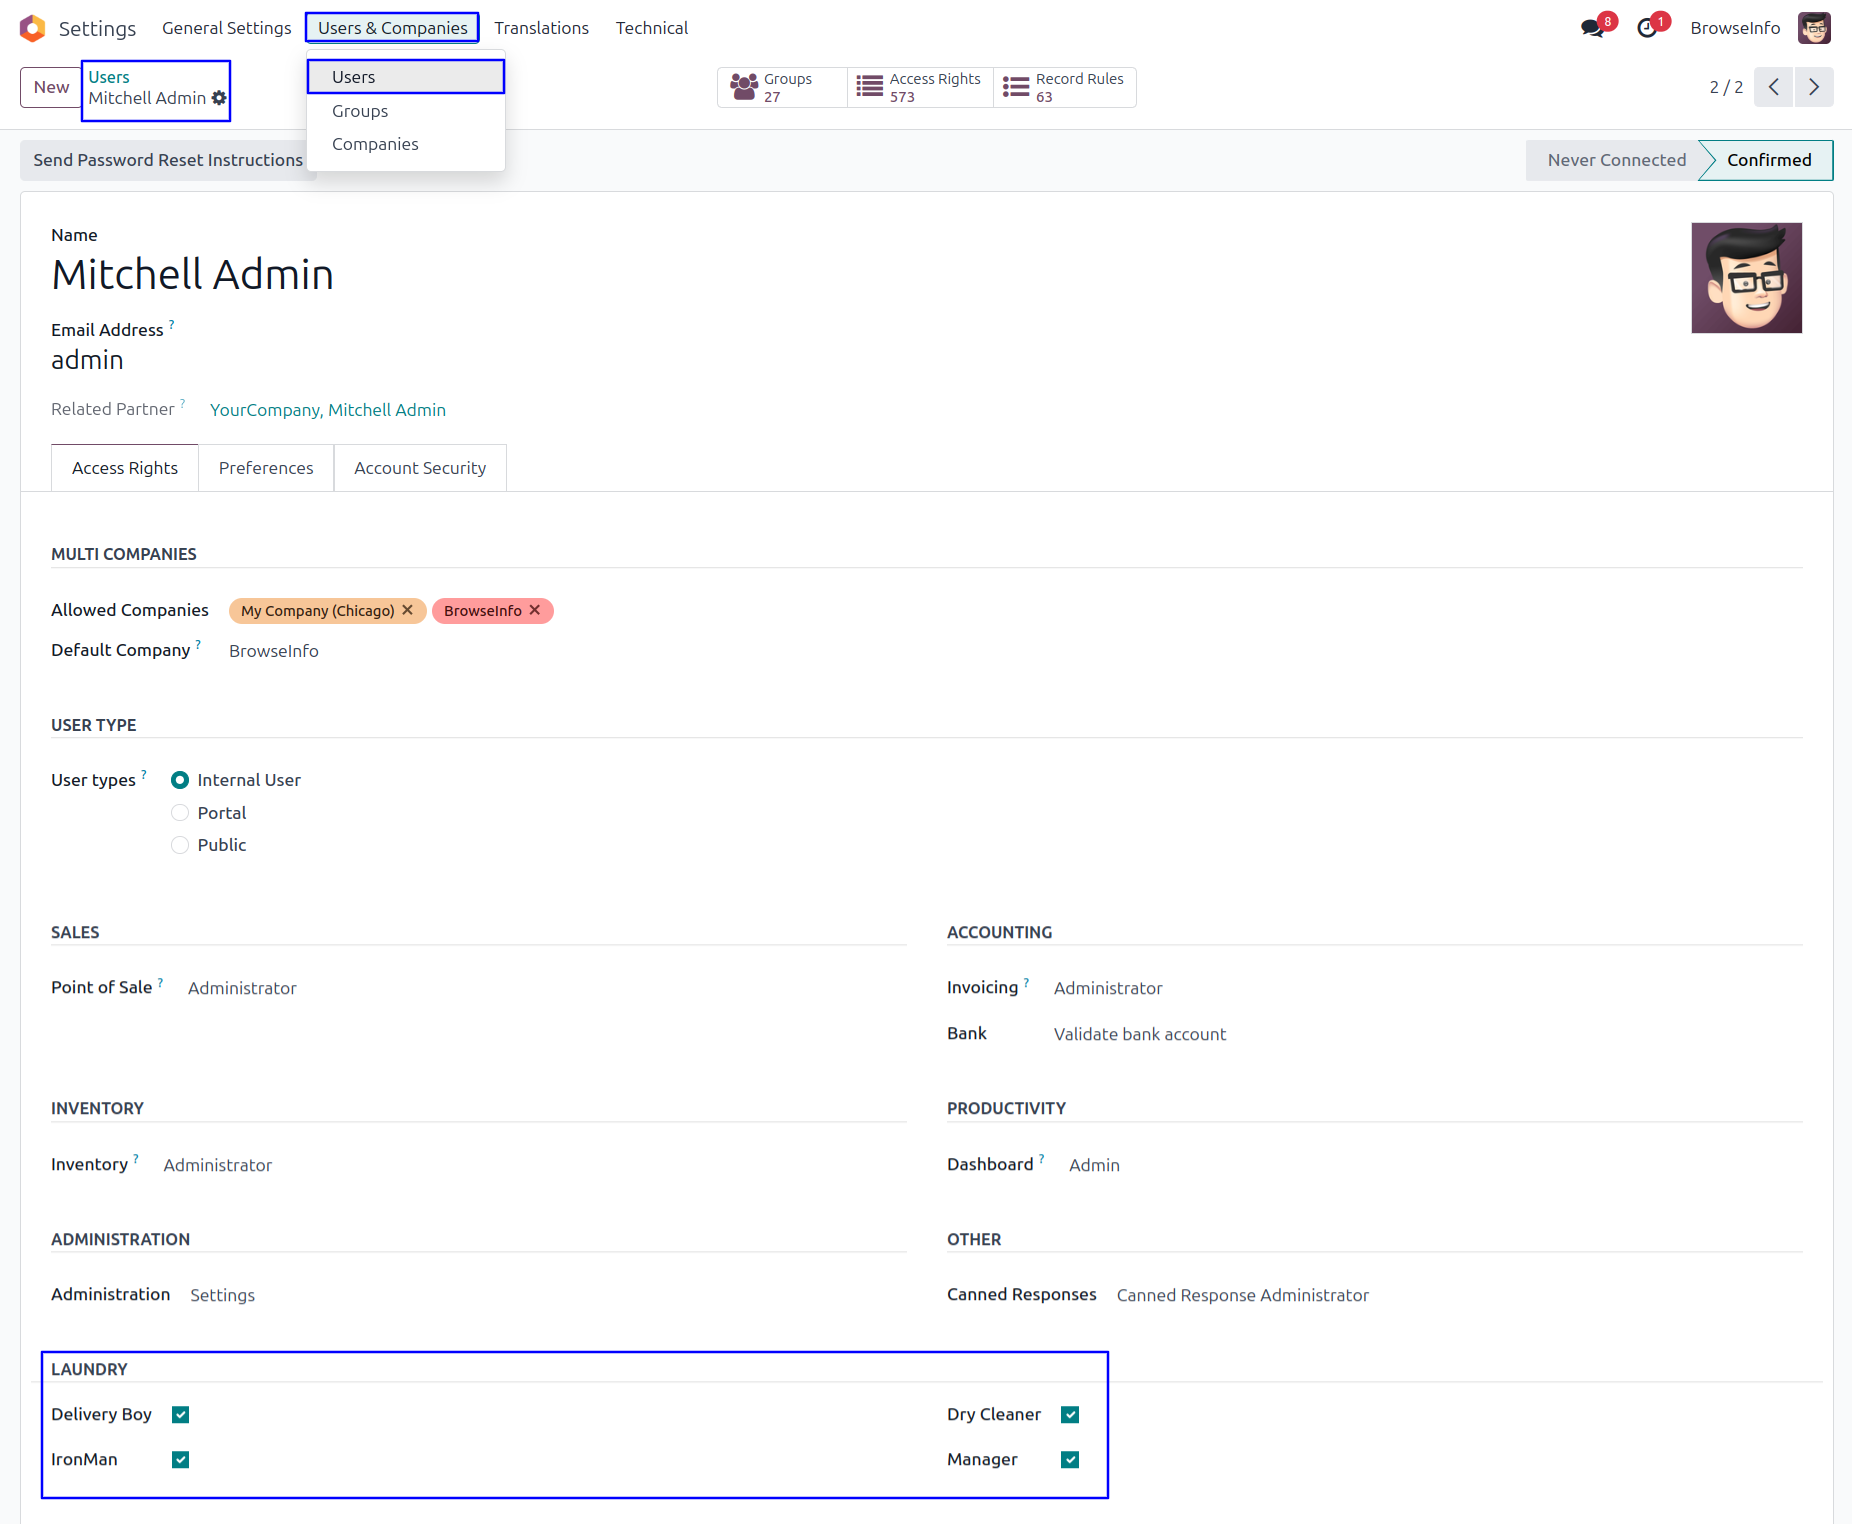Screen dimensions: 1852x1524
Task: Open Point of Sale role dropdown
Action: (x=242, y=988)
